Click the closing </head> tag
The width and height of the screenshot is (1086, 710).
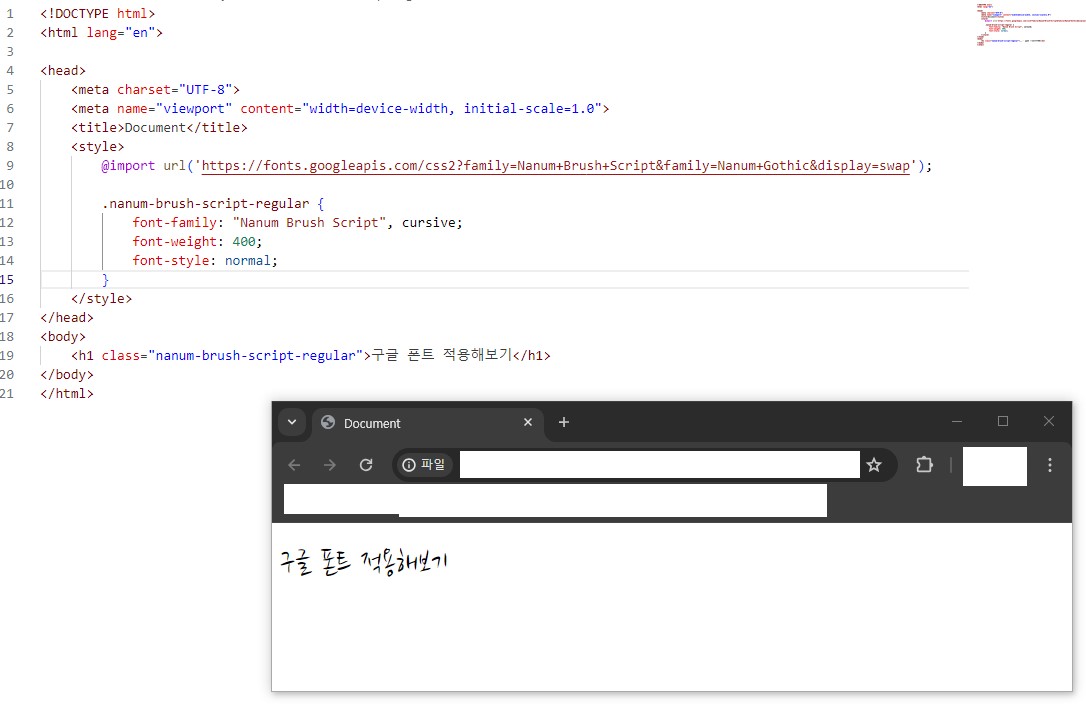pyautogui.click(x=66, y=317)
